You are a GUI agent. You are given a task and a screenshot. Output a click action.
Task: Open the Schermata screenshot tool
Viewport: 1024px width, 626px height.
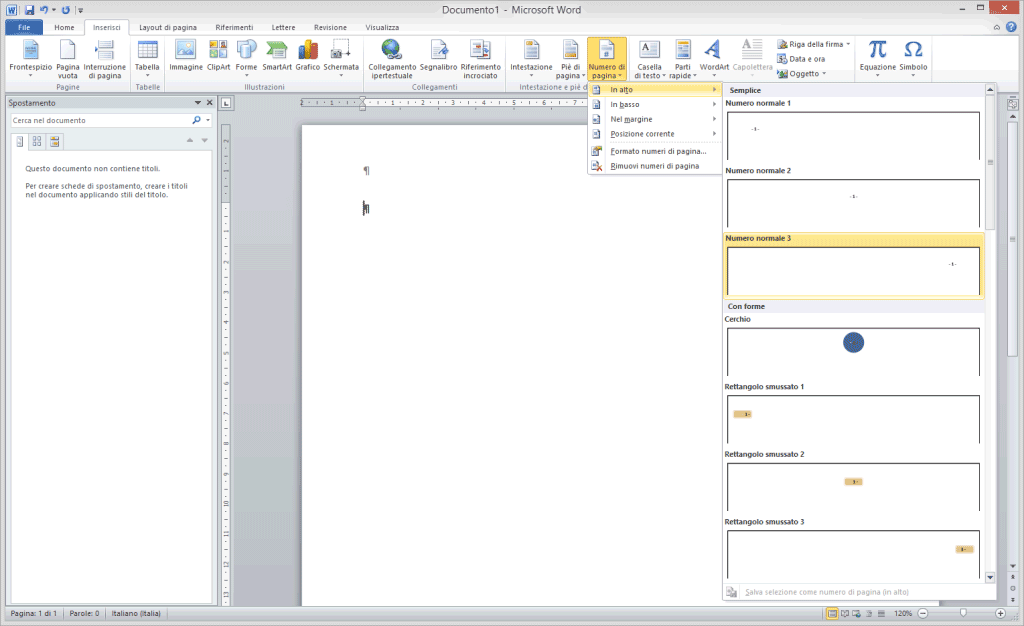(x=341, y=59)
